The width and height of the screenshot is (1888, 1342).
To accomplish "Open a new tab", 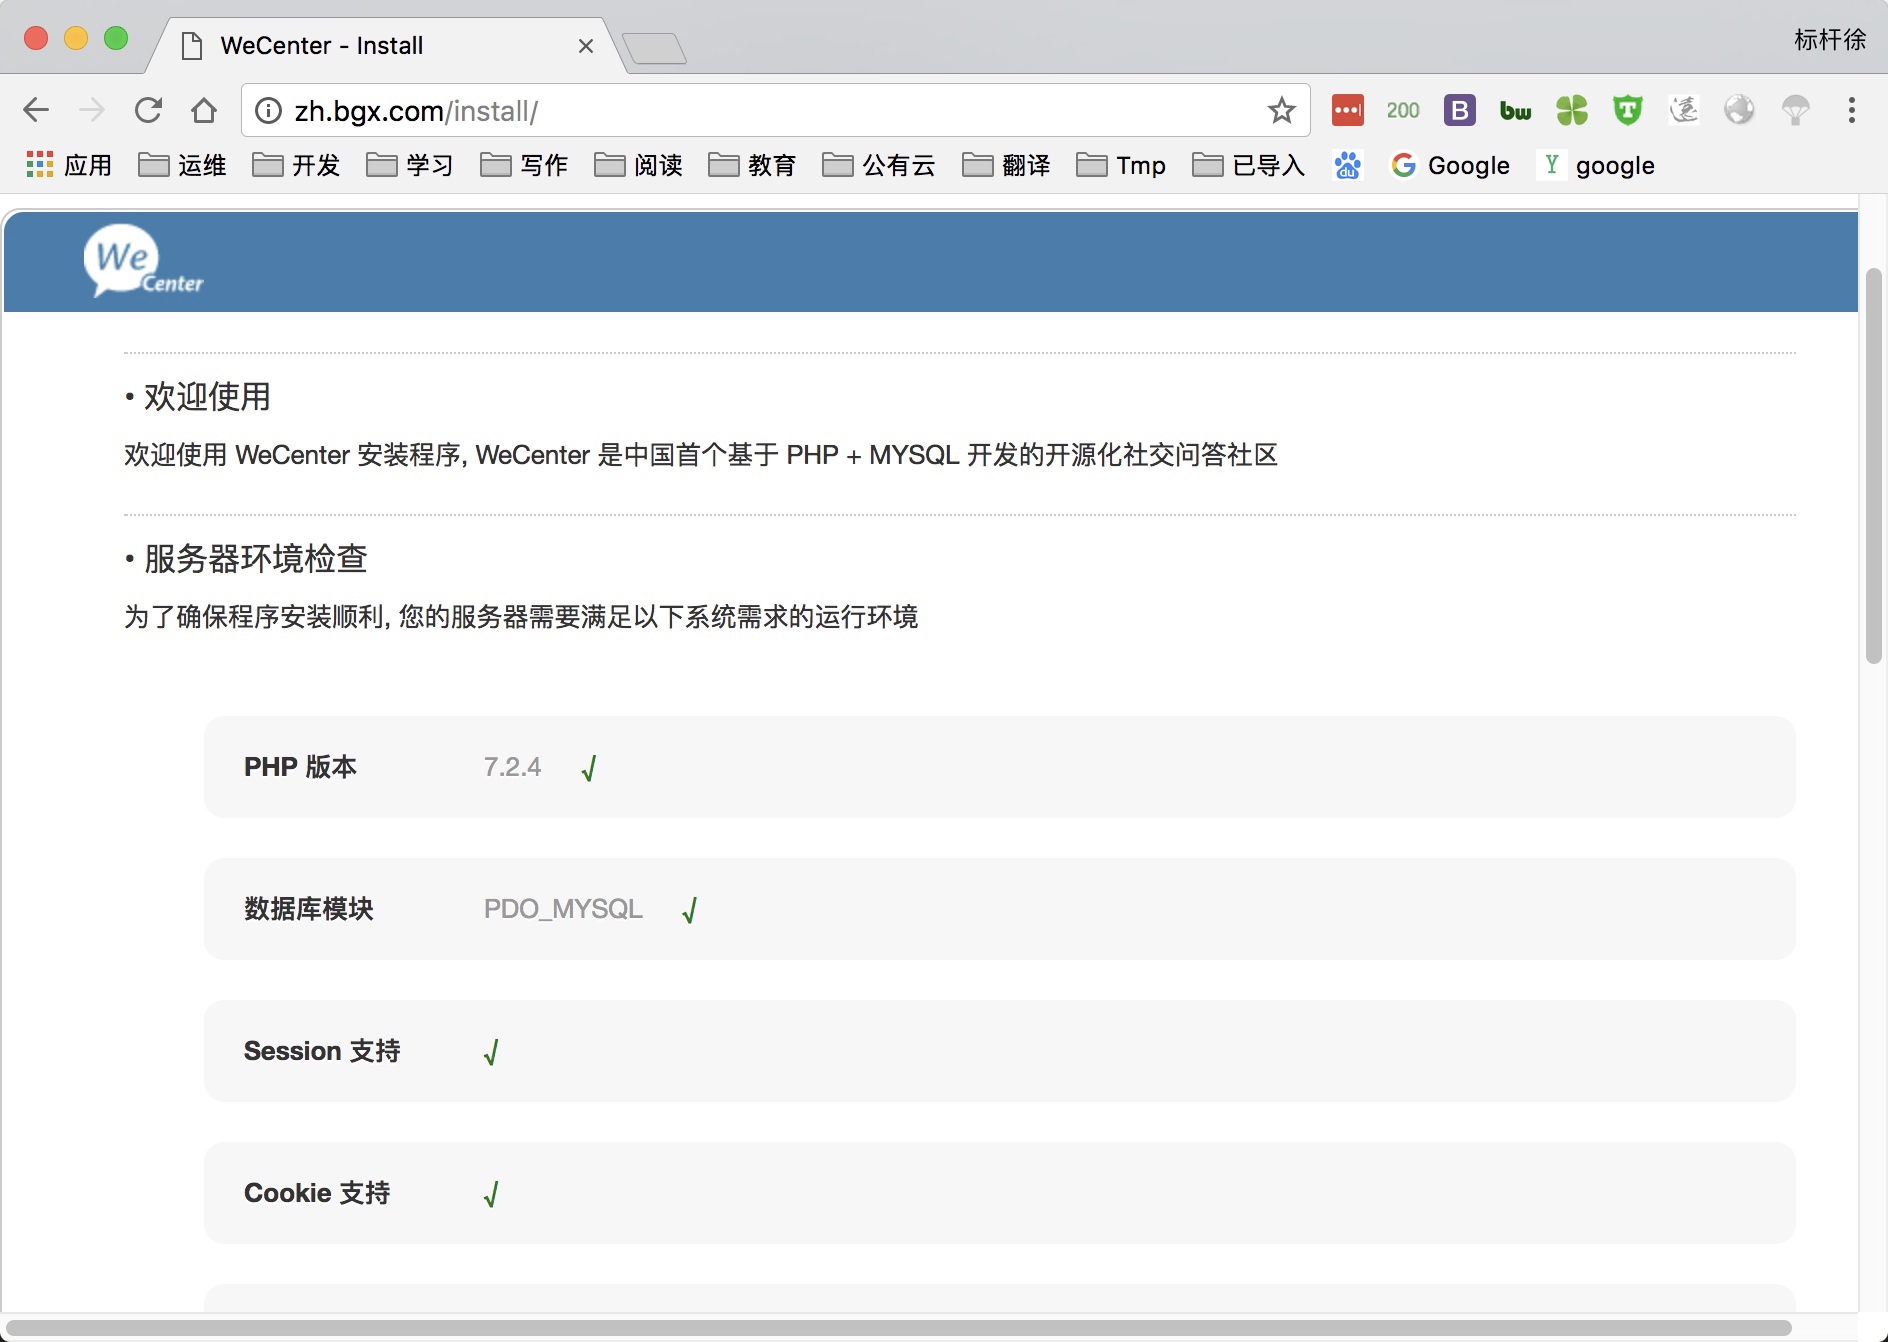I will click(x=654, y=48).
